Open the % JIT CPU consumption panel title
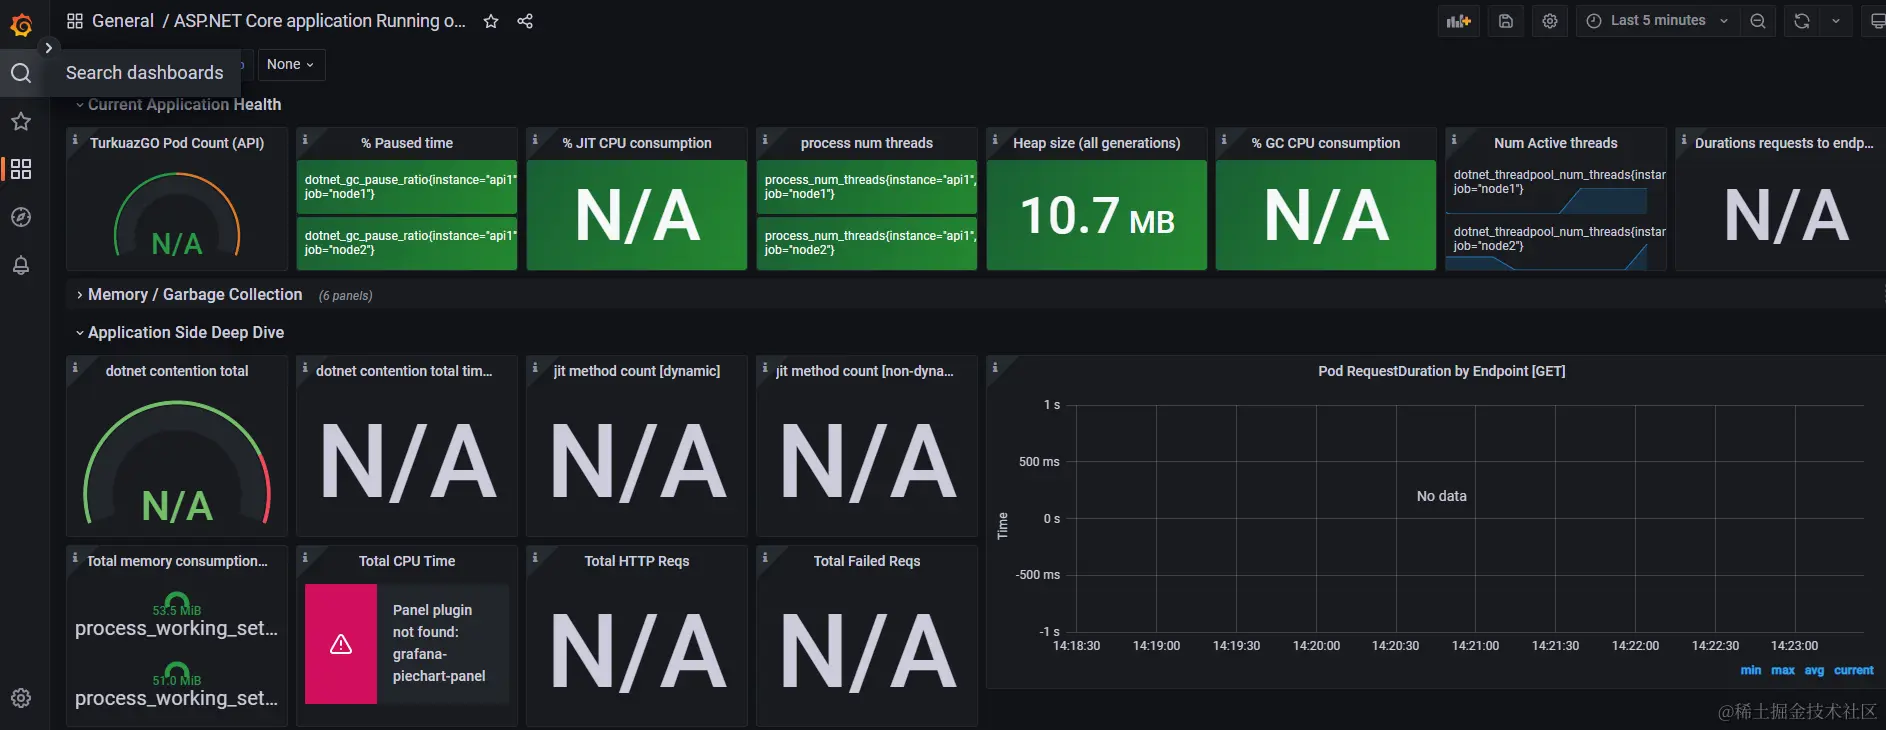1886x730 pixels. pyautogui.click(x=637, y=143)
